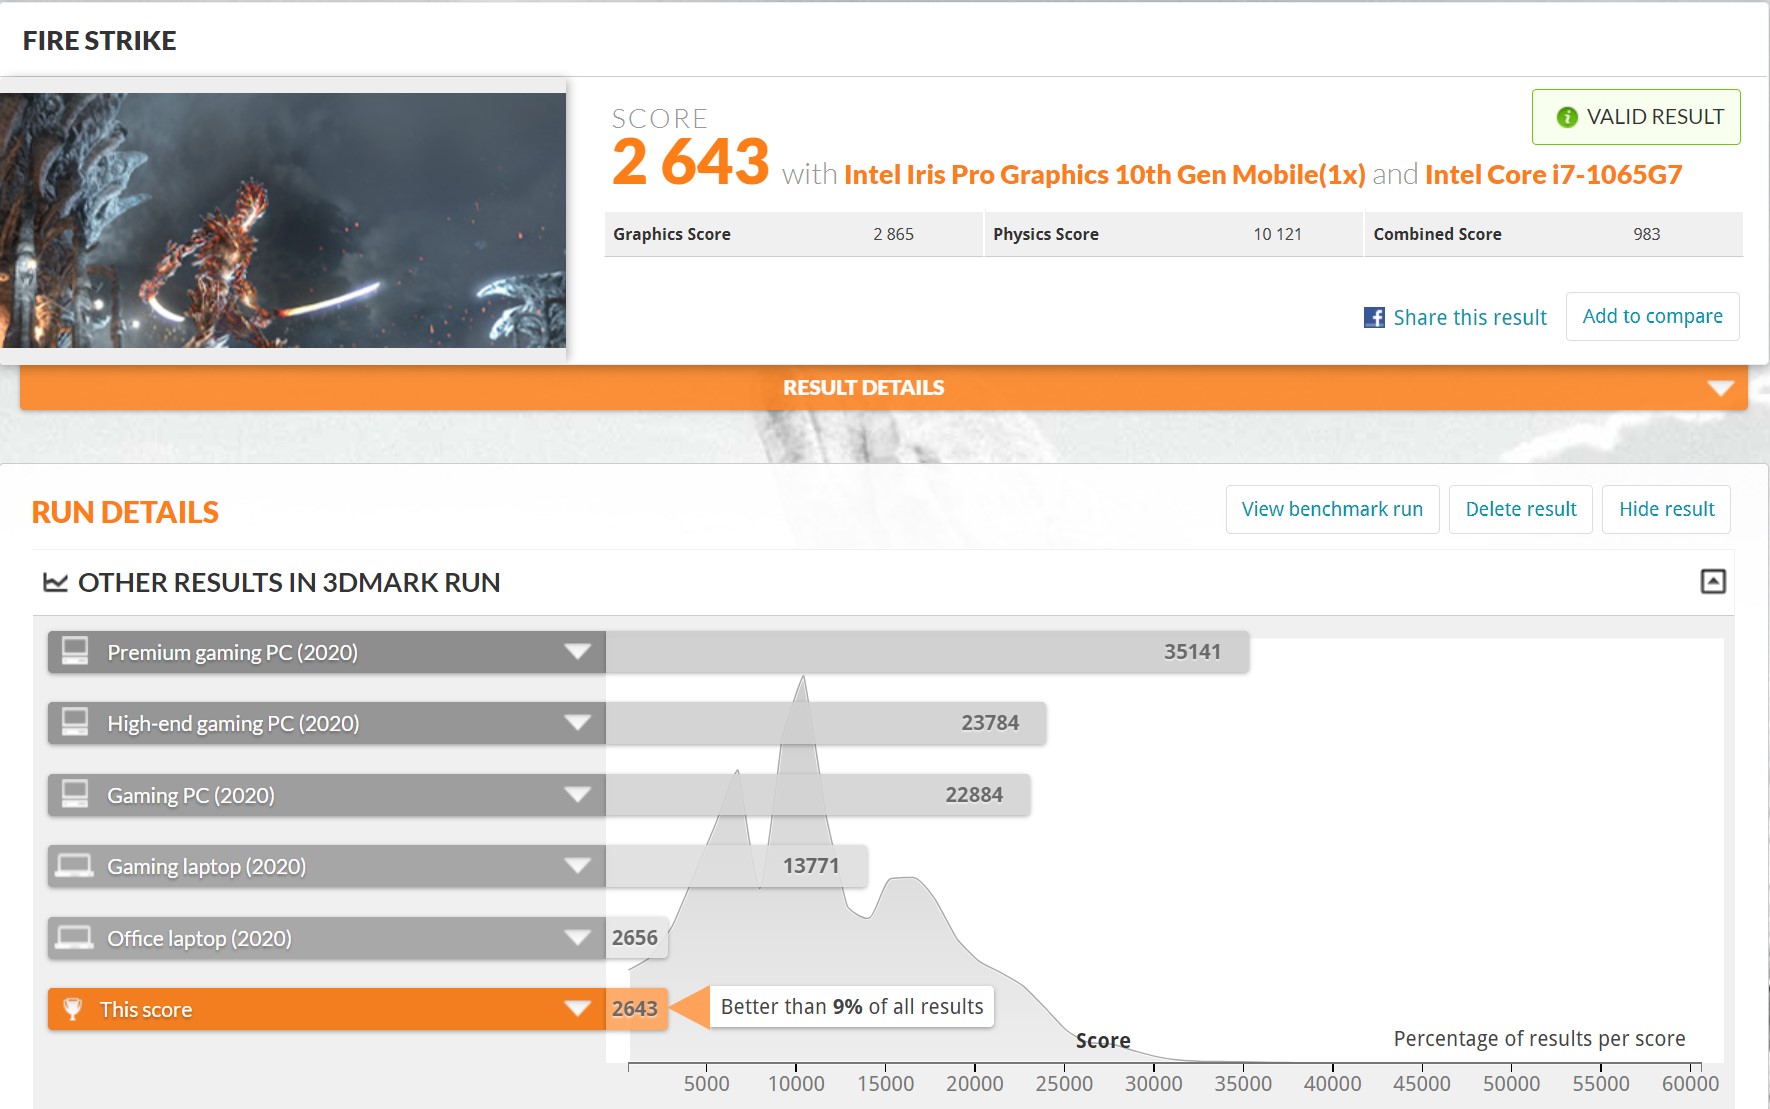Click Delete result button
The image size is (1770, 1109).
click(x=1521, y=509)
